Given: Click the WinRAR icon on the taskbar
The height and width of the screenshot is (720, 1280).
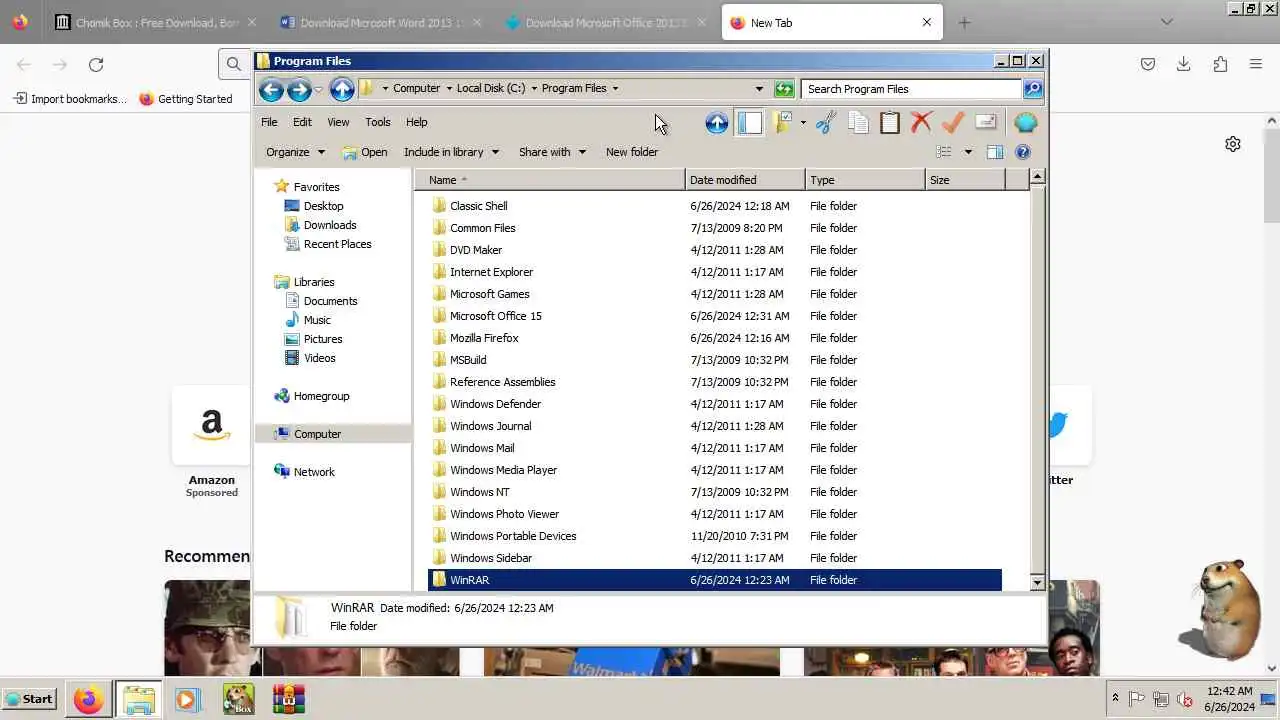Looking at the screenshot, I should click(288, 699).
